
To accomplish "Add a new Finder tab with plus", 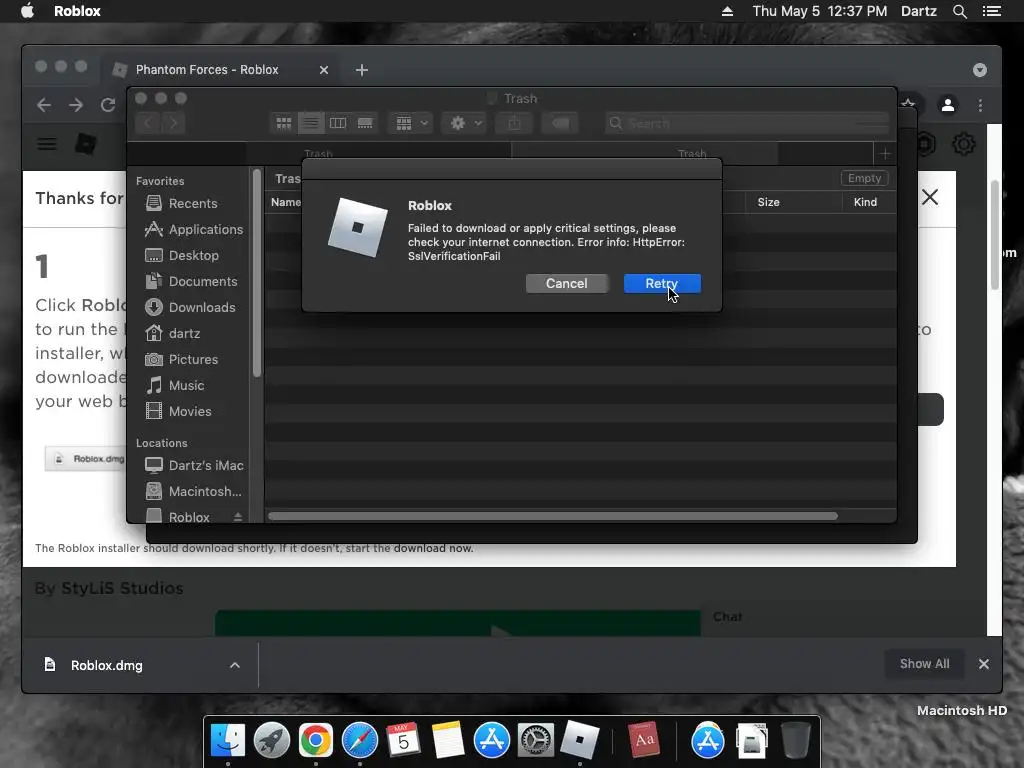I will (x=886, y=154).
